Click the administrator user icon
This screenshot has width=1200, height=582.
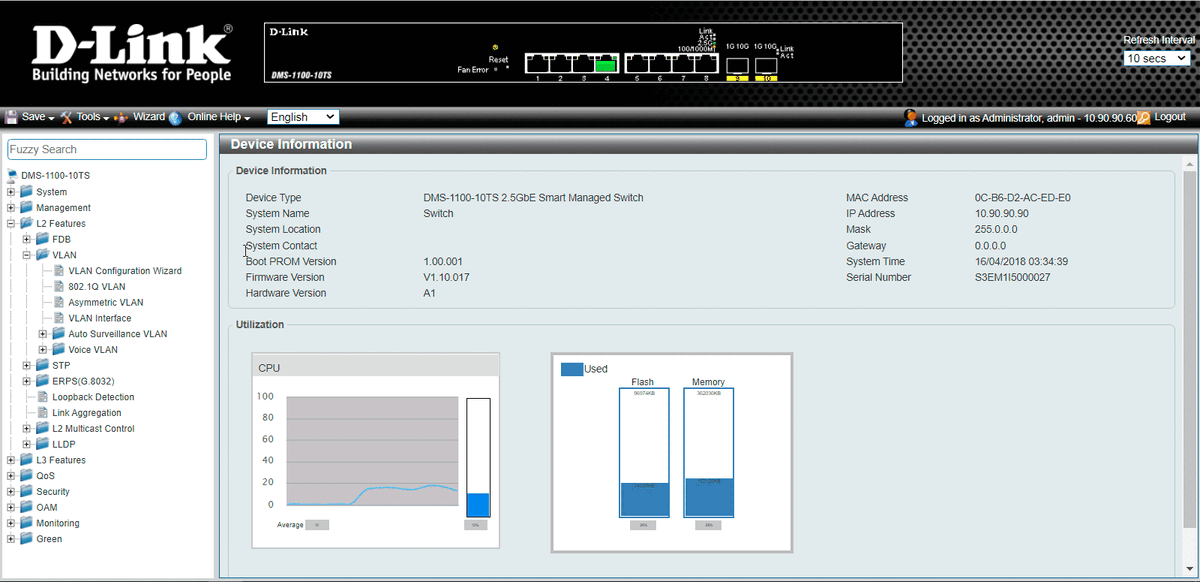tap(911, 117)
